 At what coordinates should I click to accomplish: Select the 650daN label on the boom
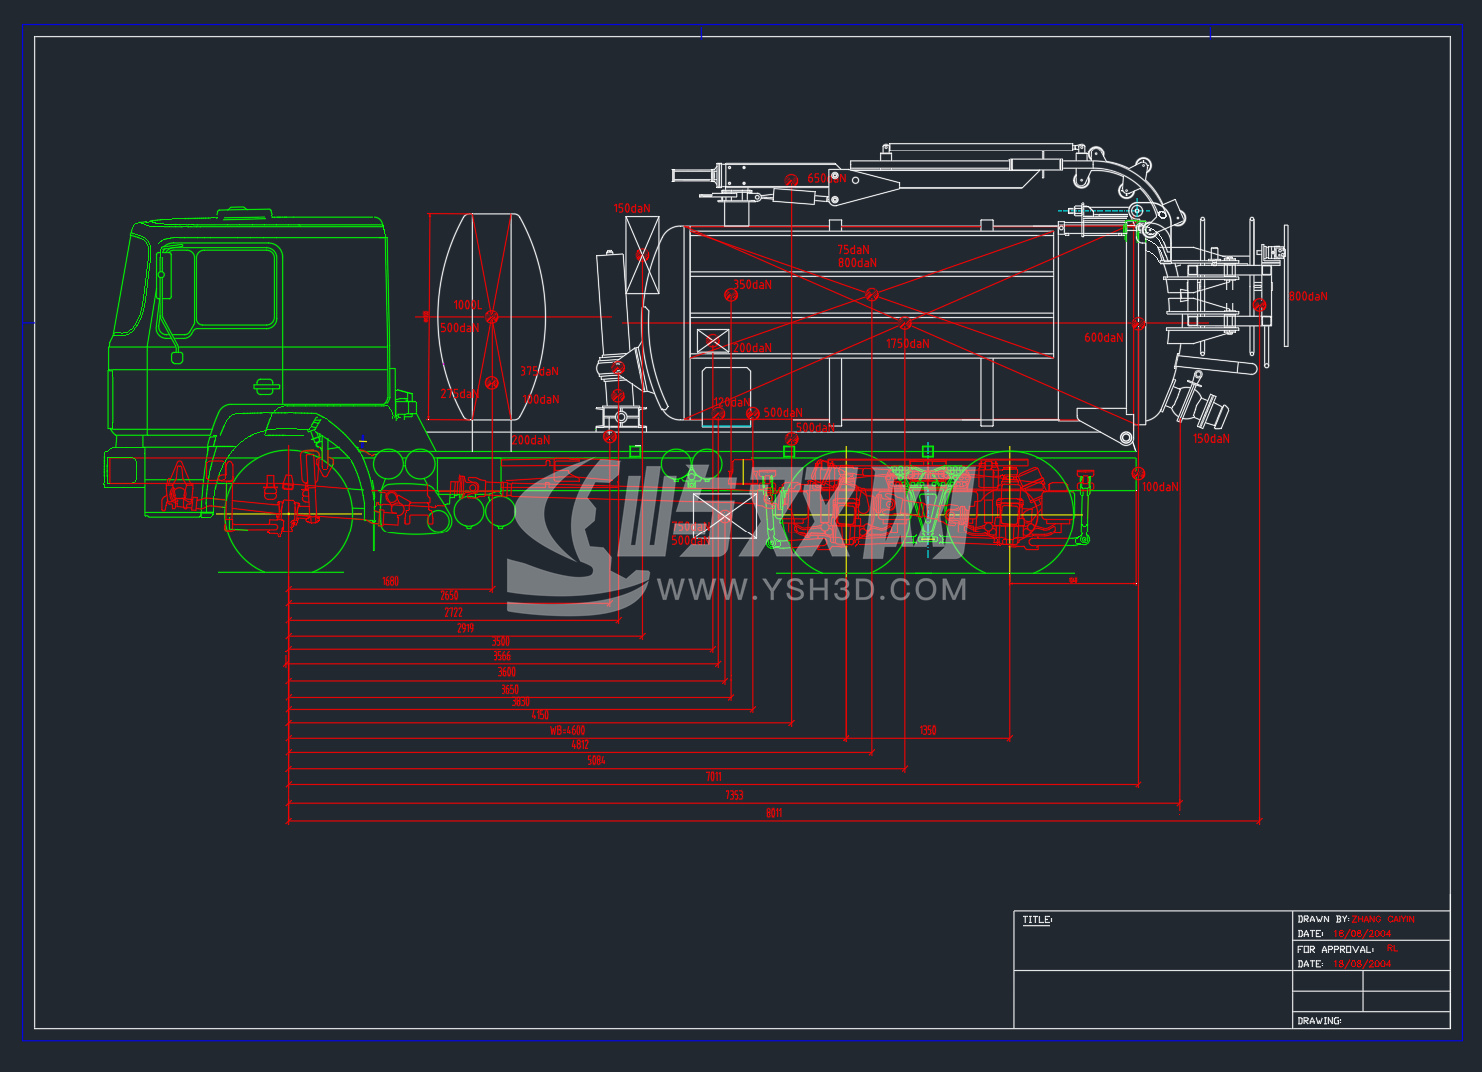[827, 179]
